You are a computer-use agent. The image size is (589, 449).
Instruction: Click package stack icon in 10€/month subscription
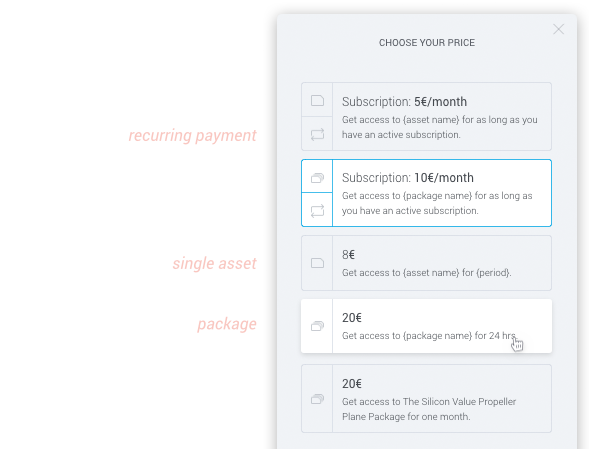click(317, 178)
